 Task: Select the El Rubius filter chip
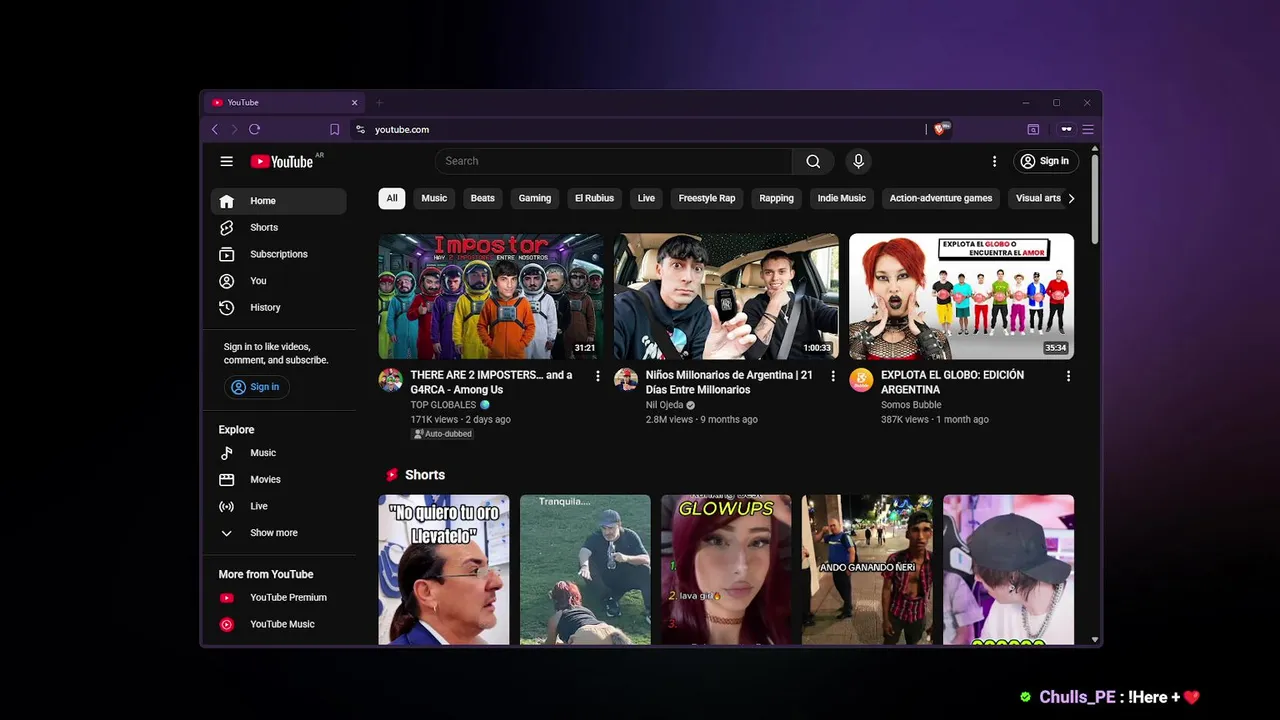coord(594,198)
